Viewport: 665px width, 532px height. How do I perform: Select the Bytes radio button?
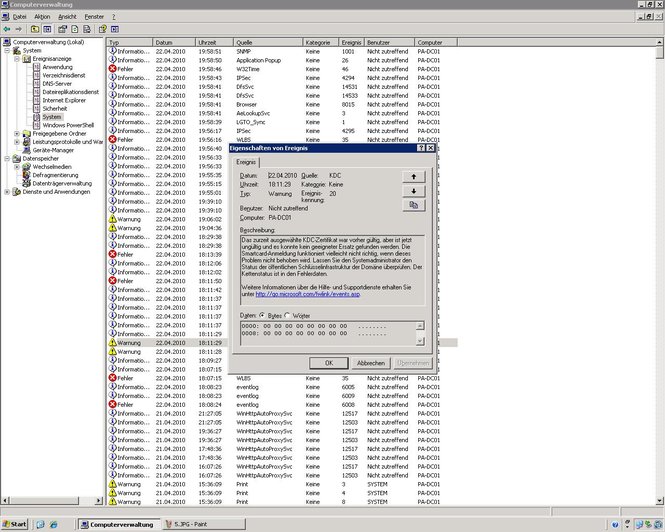262,315
